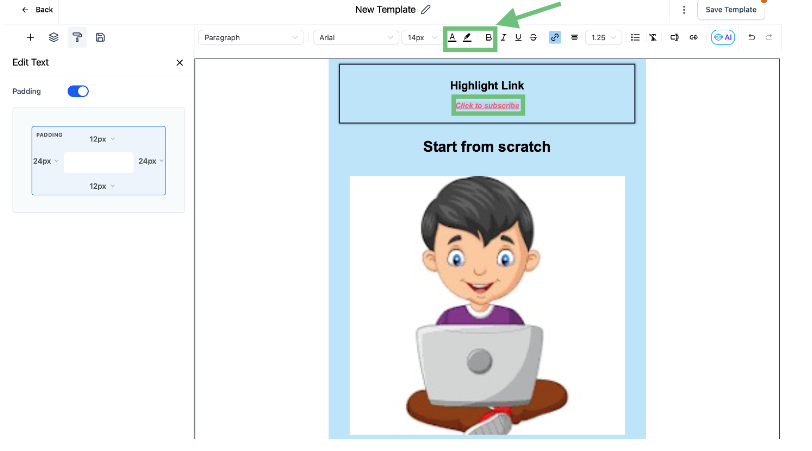Expand the Arial font family dropdown
Viewport: 812px width, 451px height.
click(x=355, y=37)
